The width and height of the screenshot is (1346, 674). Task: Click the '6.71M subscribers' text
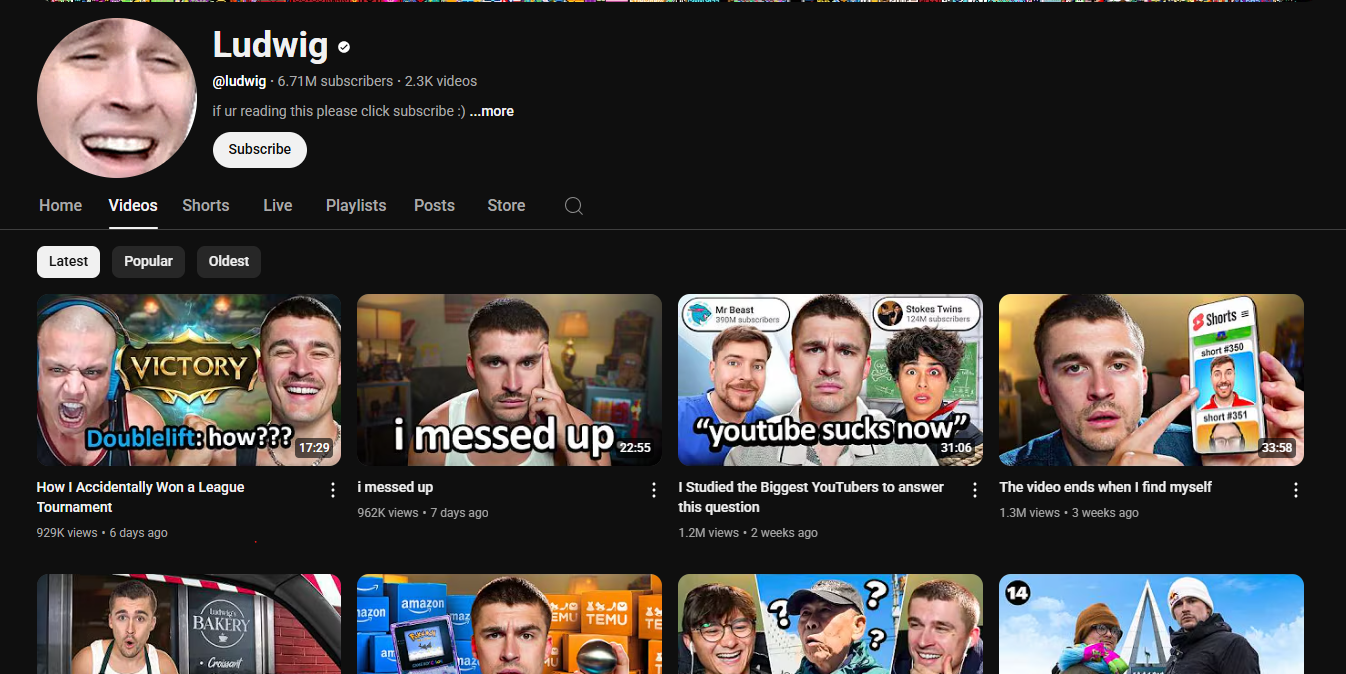click(x=335, y=81)
